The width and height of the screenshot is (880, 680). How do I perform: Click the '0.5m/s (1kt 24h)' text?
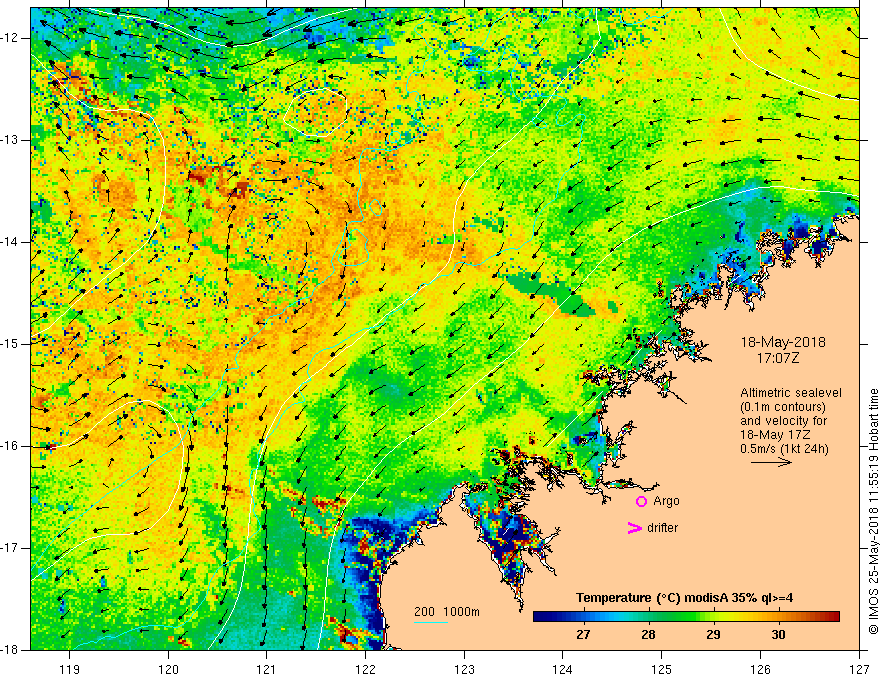pos(784,449)
